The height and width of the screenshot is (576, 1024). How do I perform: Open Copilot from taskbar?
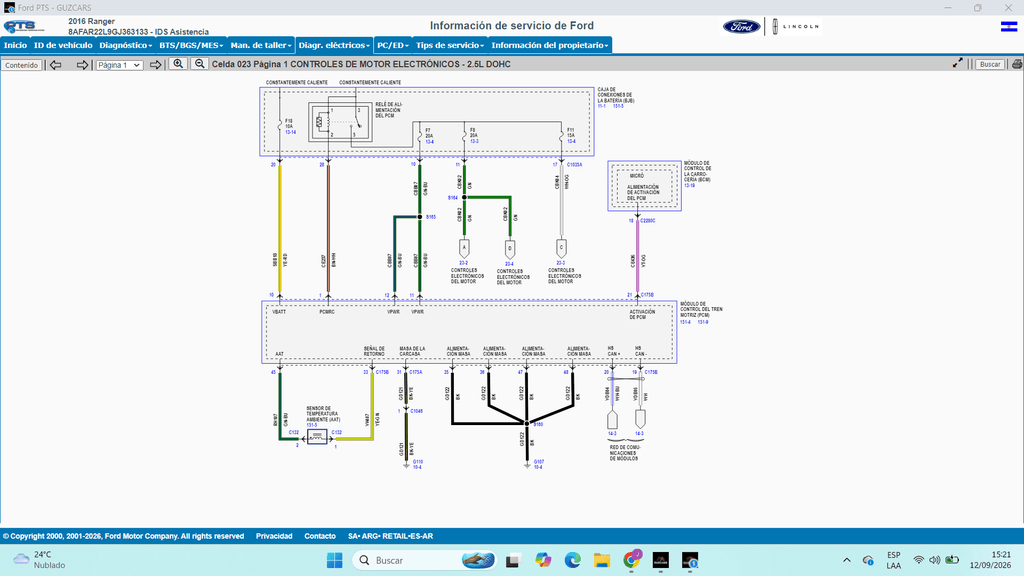[543, 560]
